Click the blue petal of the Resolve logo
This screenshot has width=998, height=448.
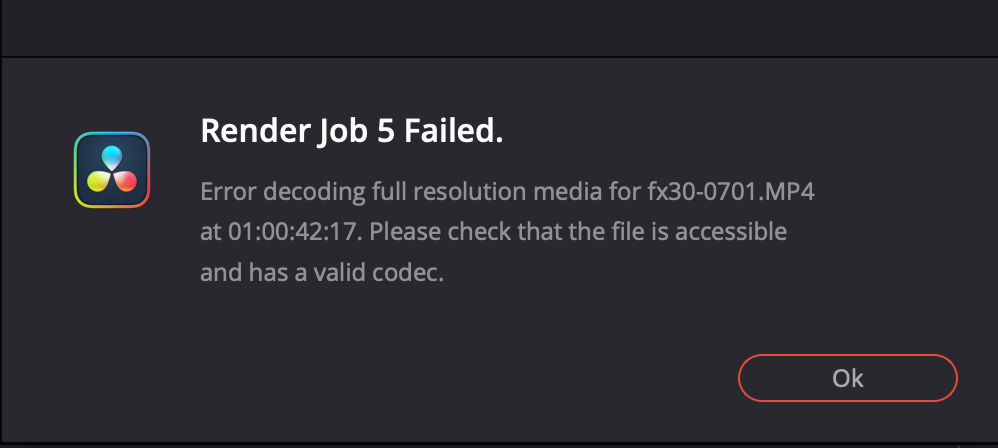112,156
